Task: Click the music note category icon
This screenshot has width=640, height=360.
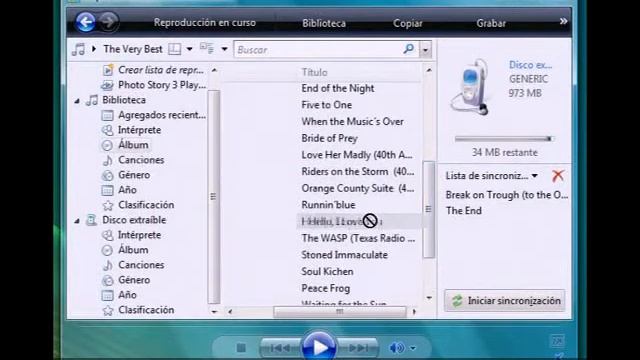Action: (78, 49)
